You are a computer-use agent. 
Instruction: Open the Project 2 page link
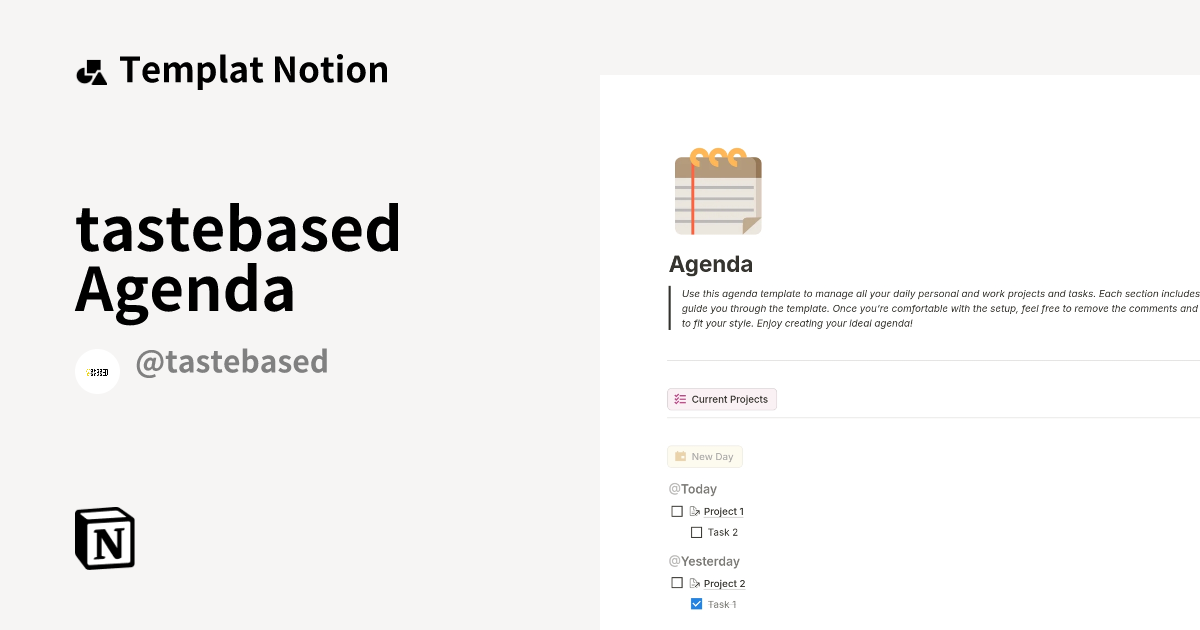tap(723, 583)
